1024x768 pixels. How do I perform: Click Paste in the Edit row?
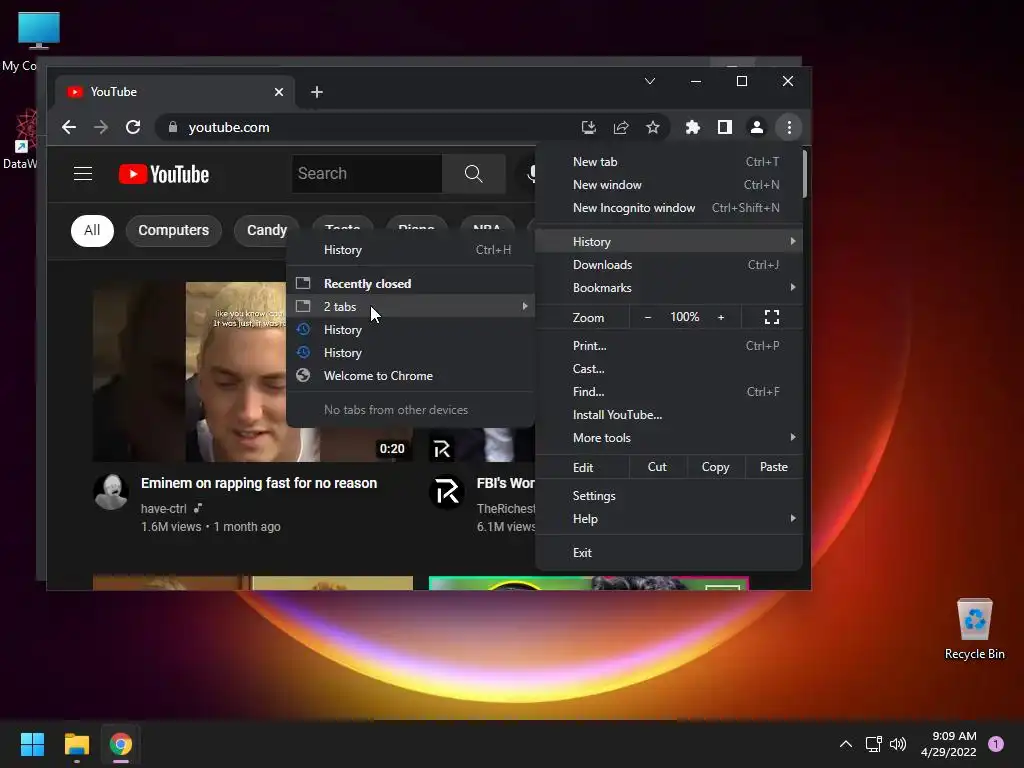(773, 467)
